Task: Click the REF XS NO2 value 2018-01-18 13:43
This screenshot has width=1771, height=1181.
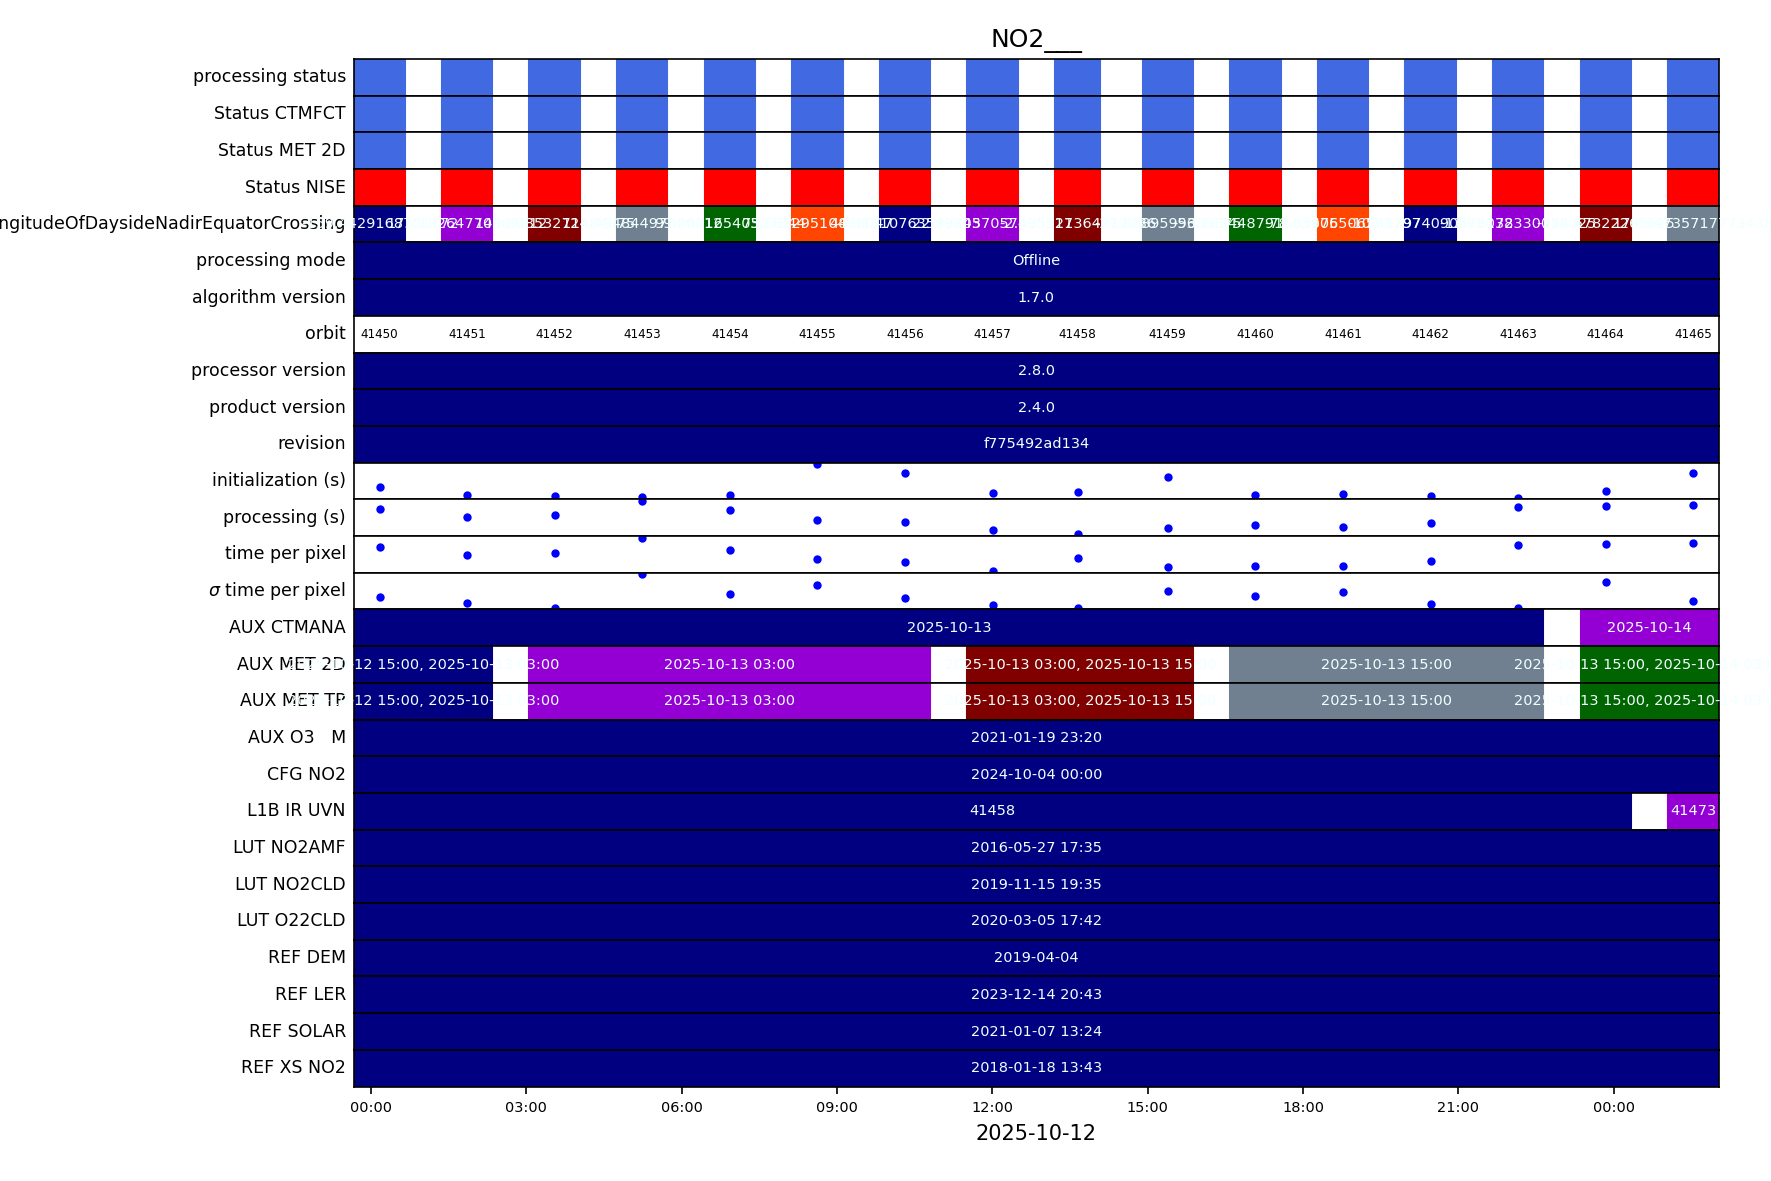Action: [x=1035, y=1067]
